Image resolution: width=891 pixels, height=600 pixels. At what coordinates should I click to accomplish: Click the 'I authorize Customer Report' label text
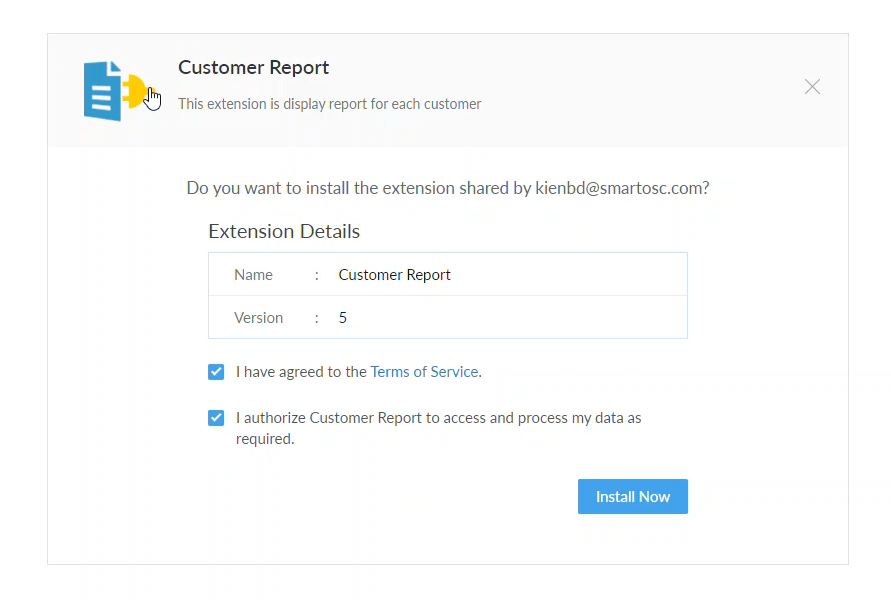(x=328, y=418)
